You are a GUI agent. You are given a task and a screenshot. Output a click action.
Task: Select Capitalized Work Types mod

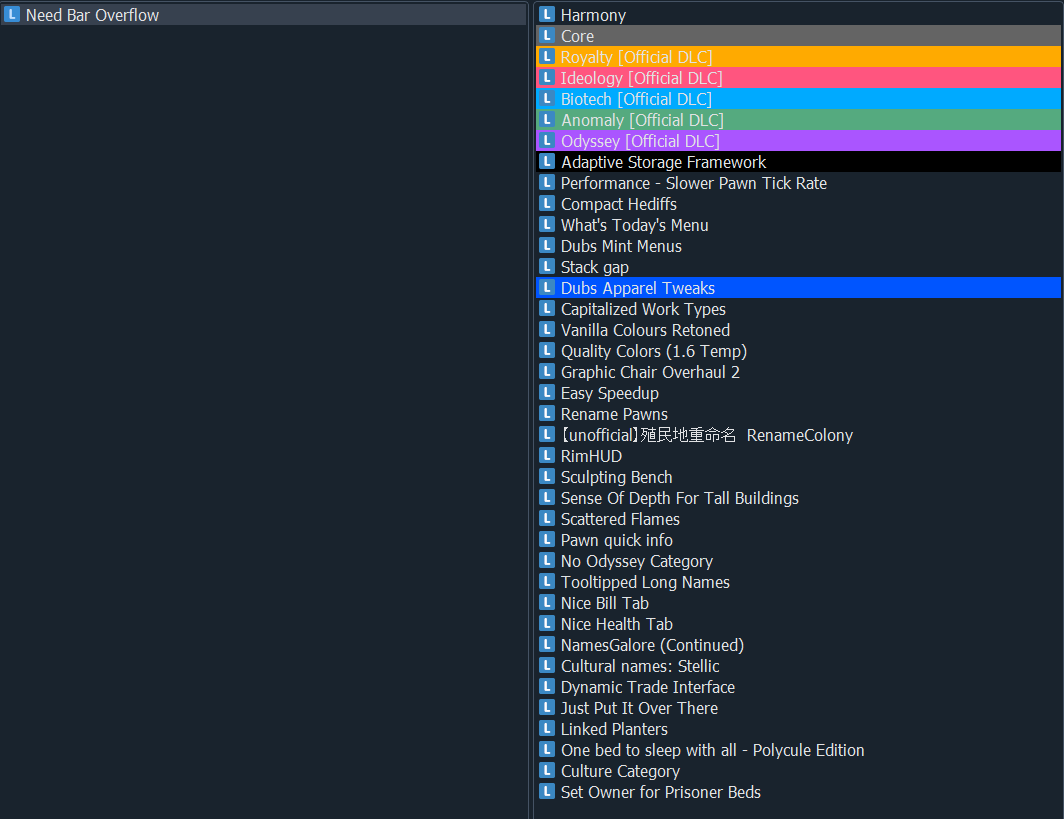coord(799,309)
